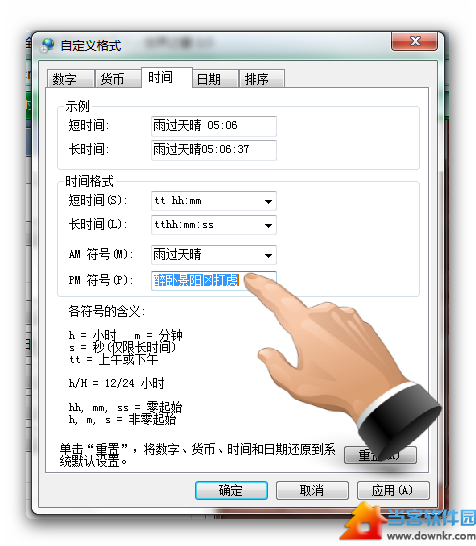Click the 重置 button to restore defaults
The width and height of the screenshot is (476, 546).
(x=380, y=455)
